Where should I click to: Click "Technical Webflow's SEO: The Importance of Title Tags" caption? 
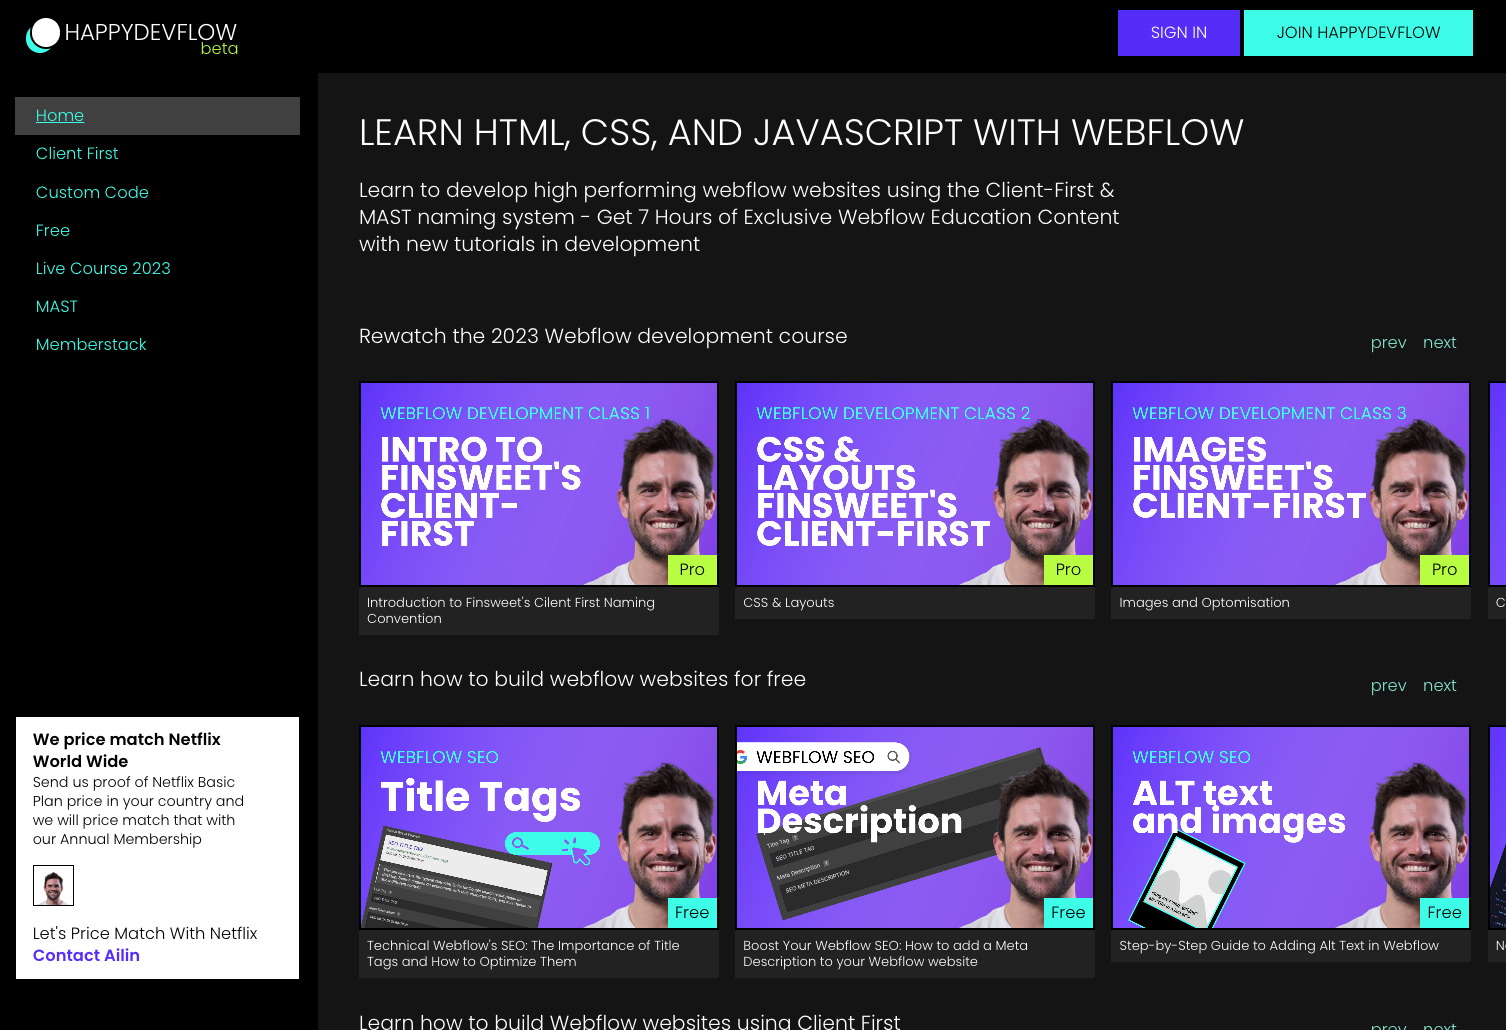pos(523,953)
